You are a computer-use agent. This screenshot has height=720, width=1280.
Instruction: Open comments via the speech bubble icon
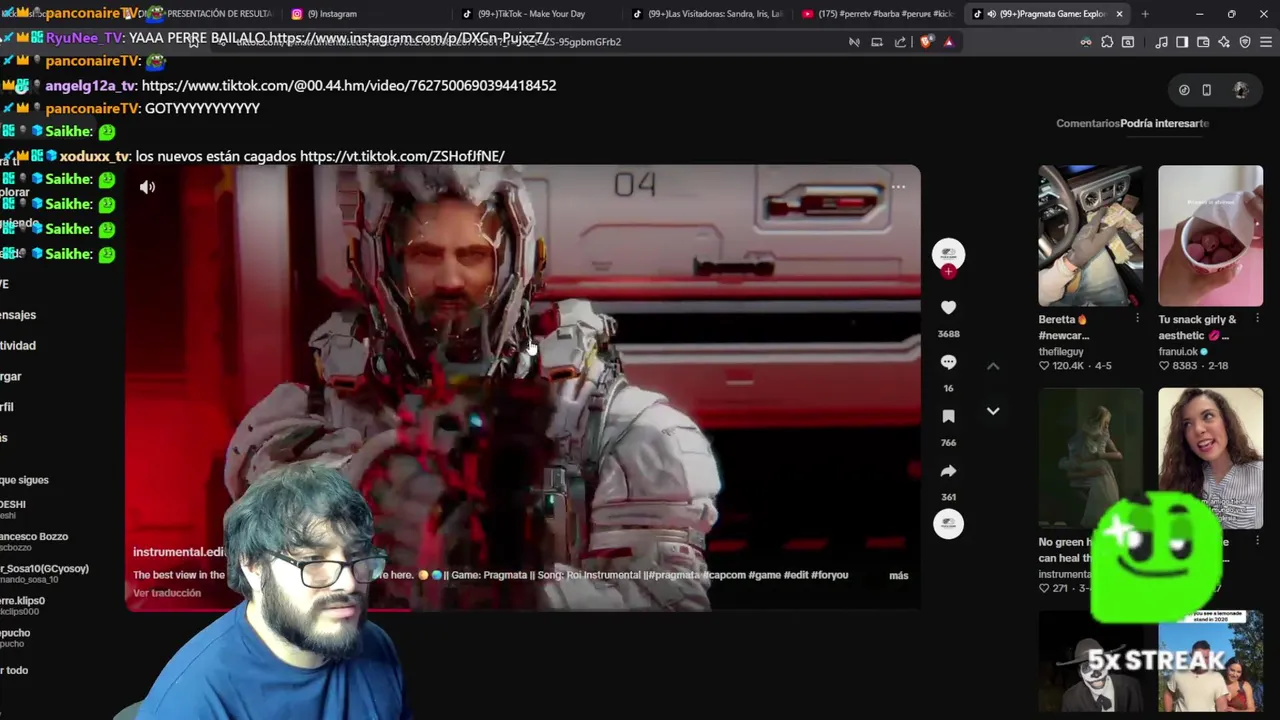(948, 362)
